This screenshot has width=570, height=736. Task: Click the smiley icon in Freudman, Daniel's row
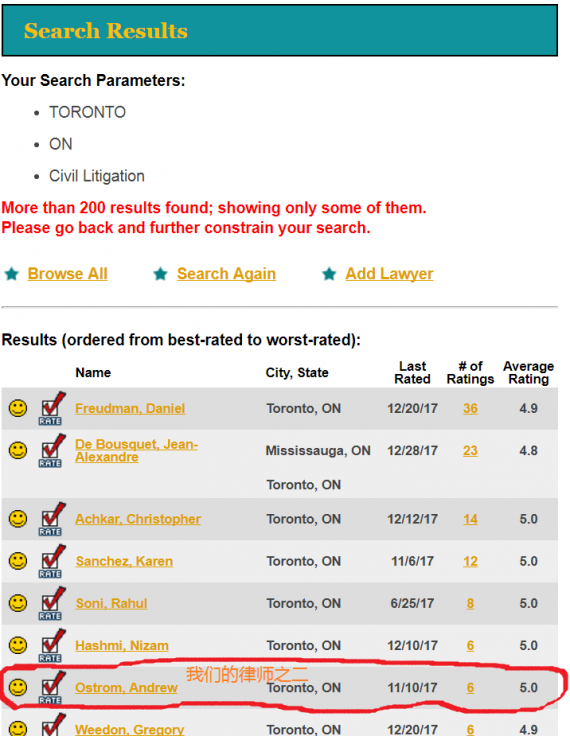pos(18,408)
